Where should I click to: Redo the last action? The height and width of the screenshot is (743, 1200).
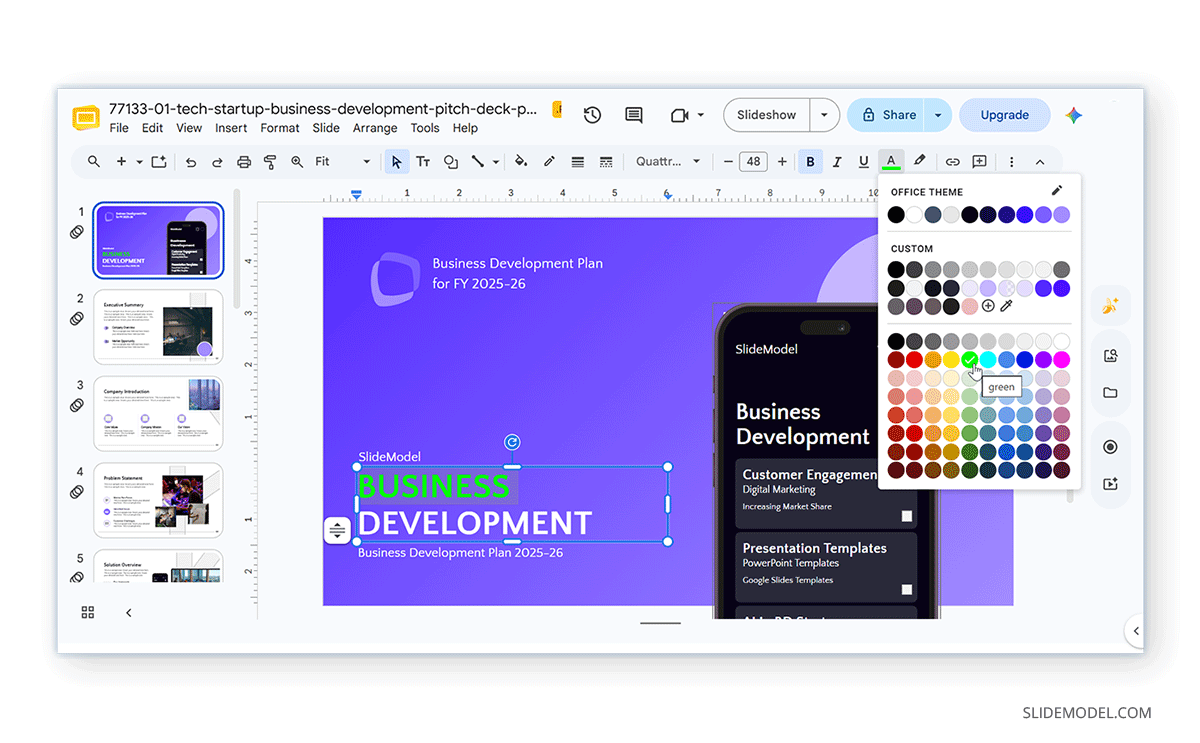pyautogui.click(x=217, y=161)
